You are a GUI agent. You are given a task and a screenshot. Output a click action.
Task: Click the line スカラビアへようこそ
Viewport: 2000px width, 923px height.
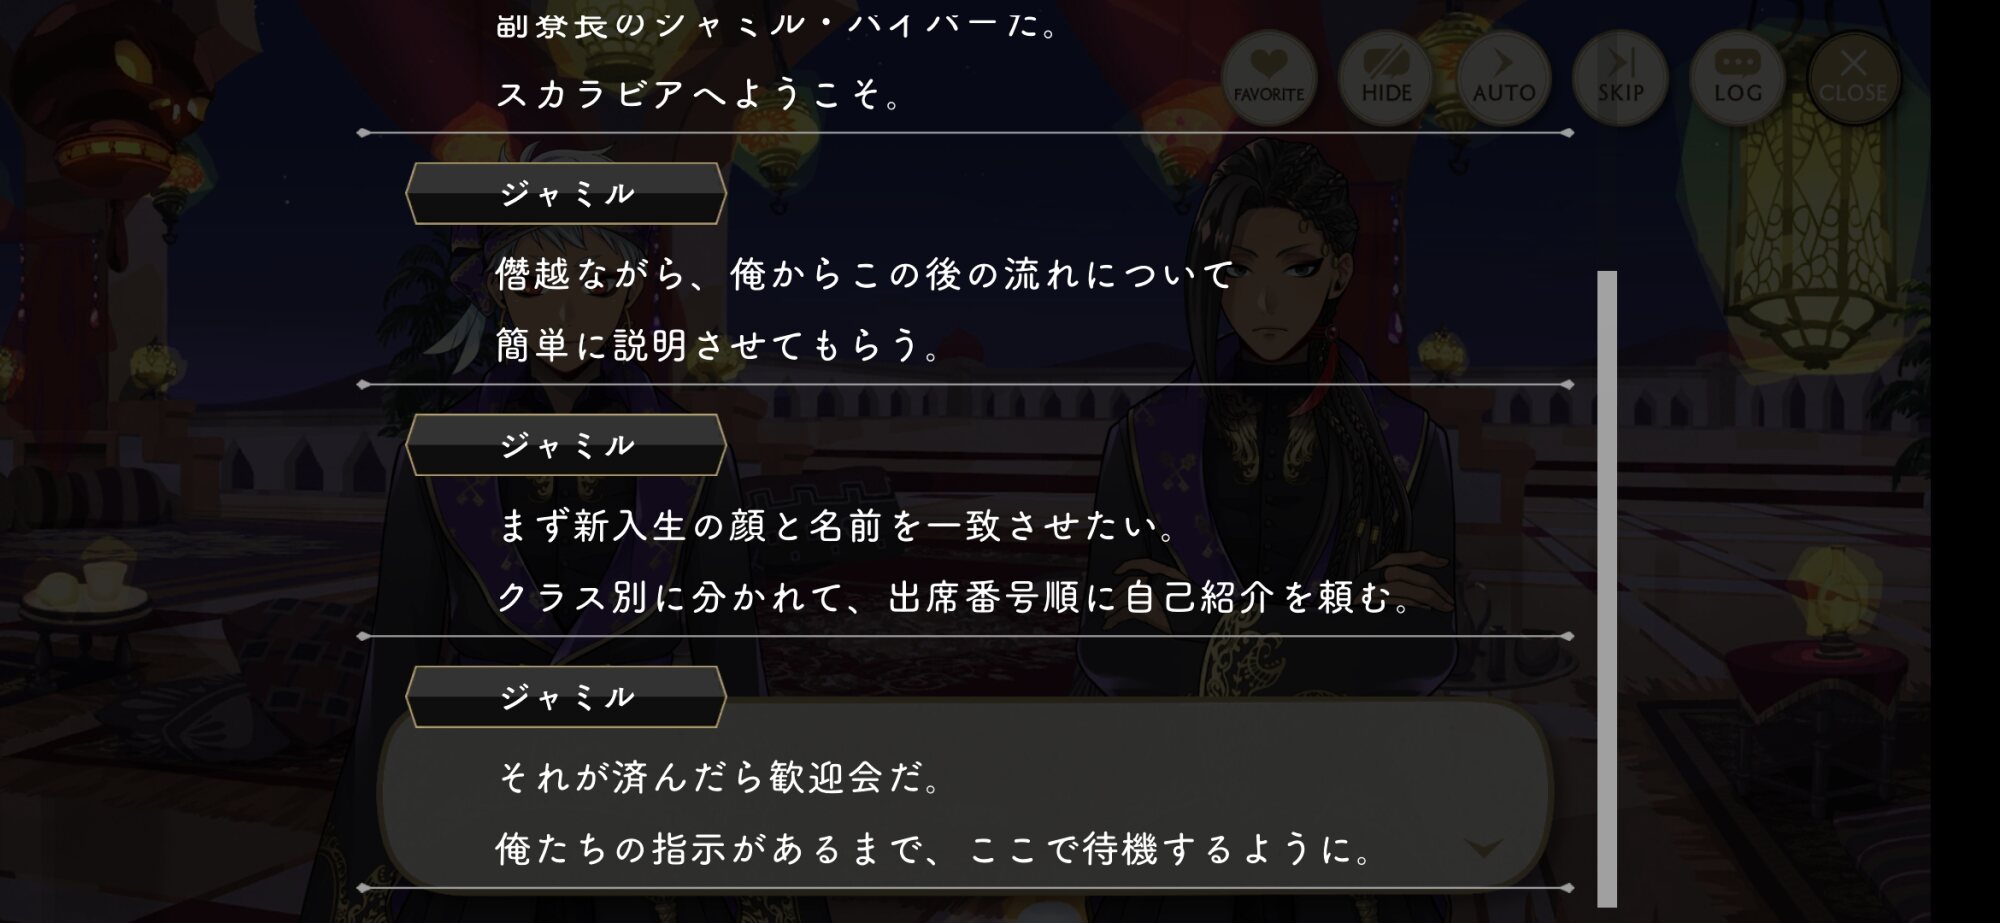[x=699, y=94]
